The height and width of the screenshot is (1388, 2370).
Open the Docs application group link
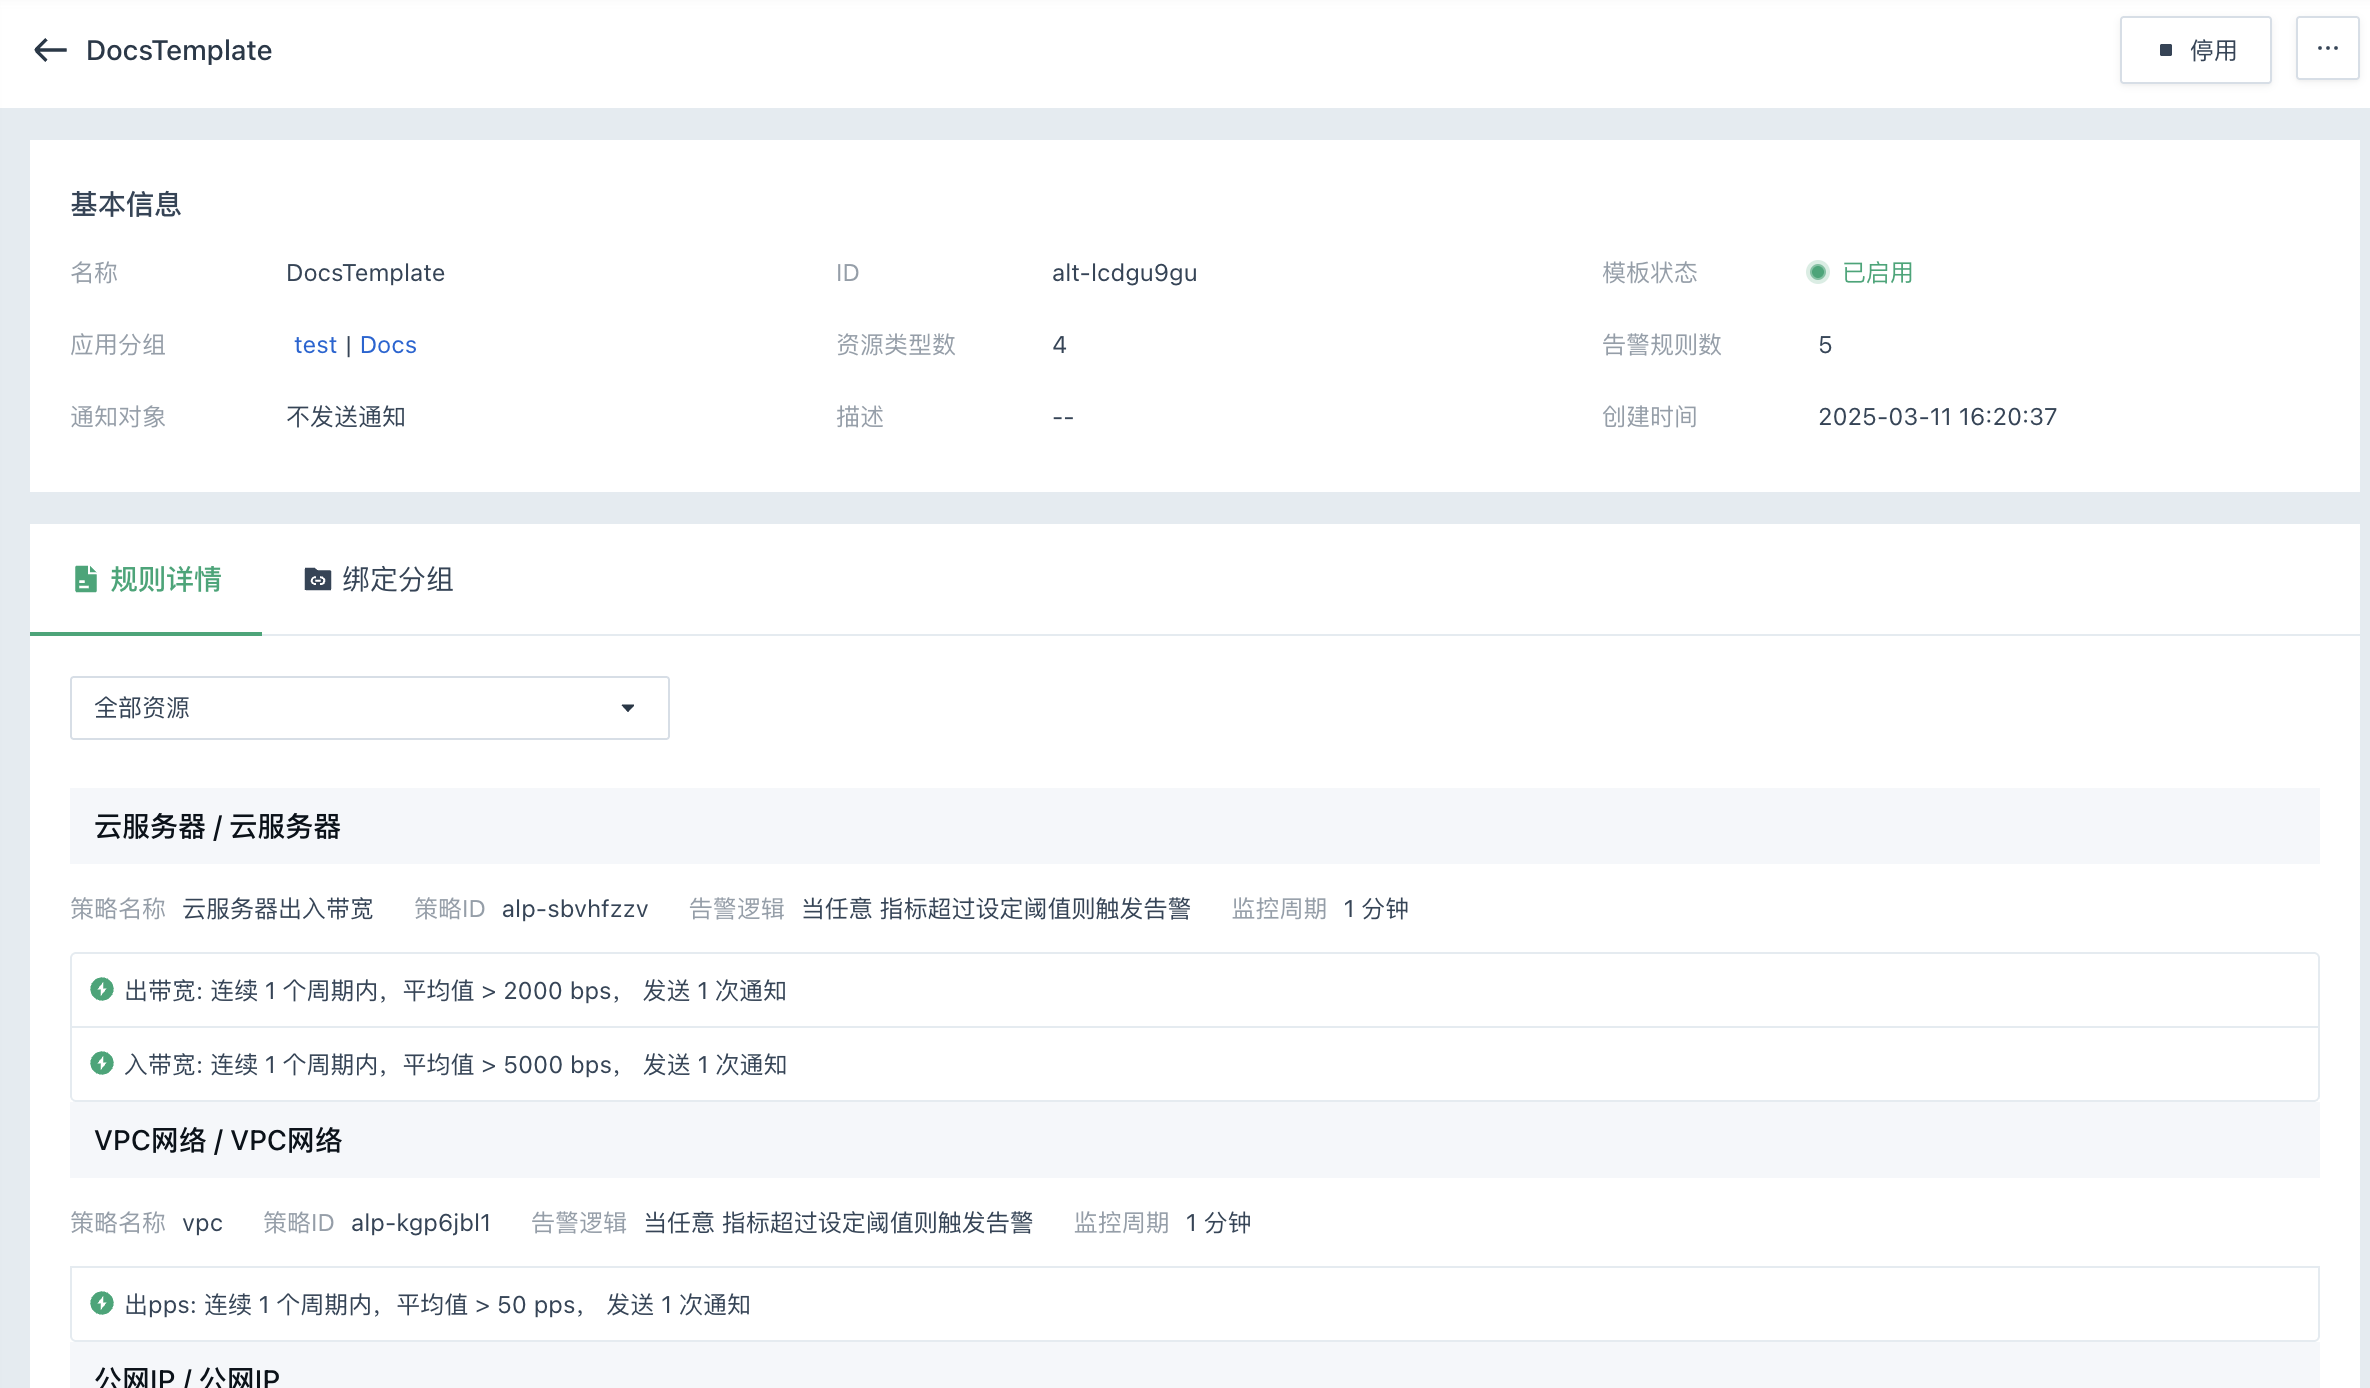(x=388, y=345)
